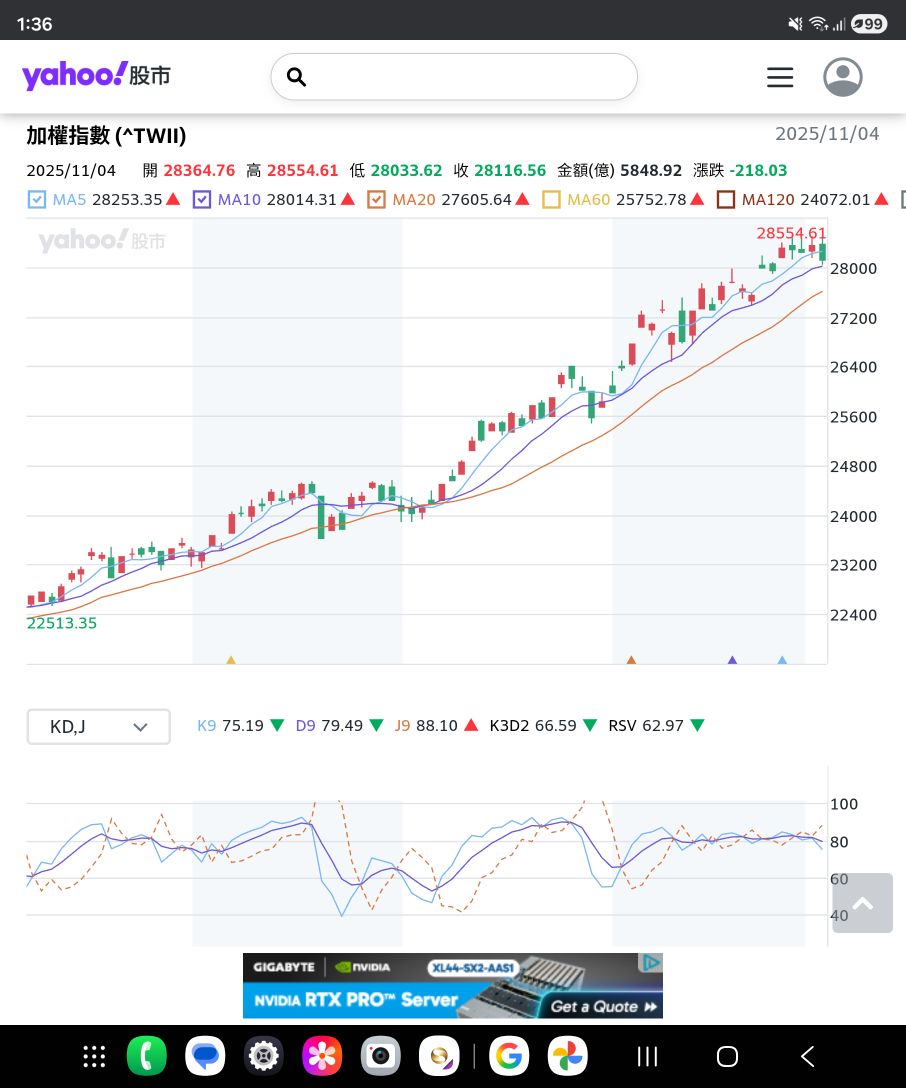Viewport: 906px width, 1088px height.
Task: Uncheck the MA5 moving average checkbox
Action: coord(36,200)
